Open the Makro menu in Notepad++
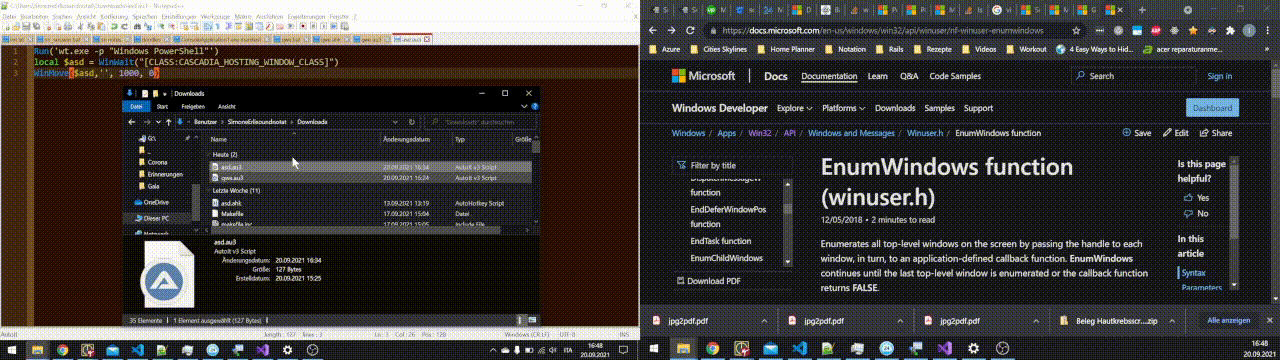Screen dimensions: 1280x360 coord(243,17)
